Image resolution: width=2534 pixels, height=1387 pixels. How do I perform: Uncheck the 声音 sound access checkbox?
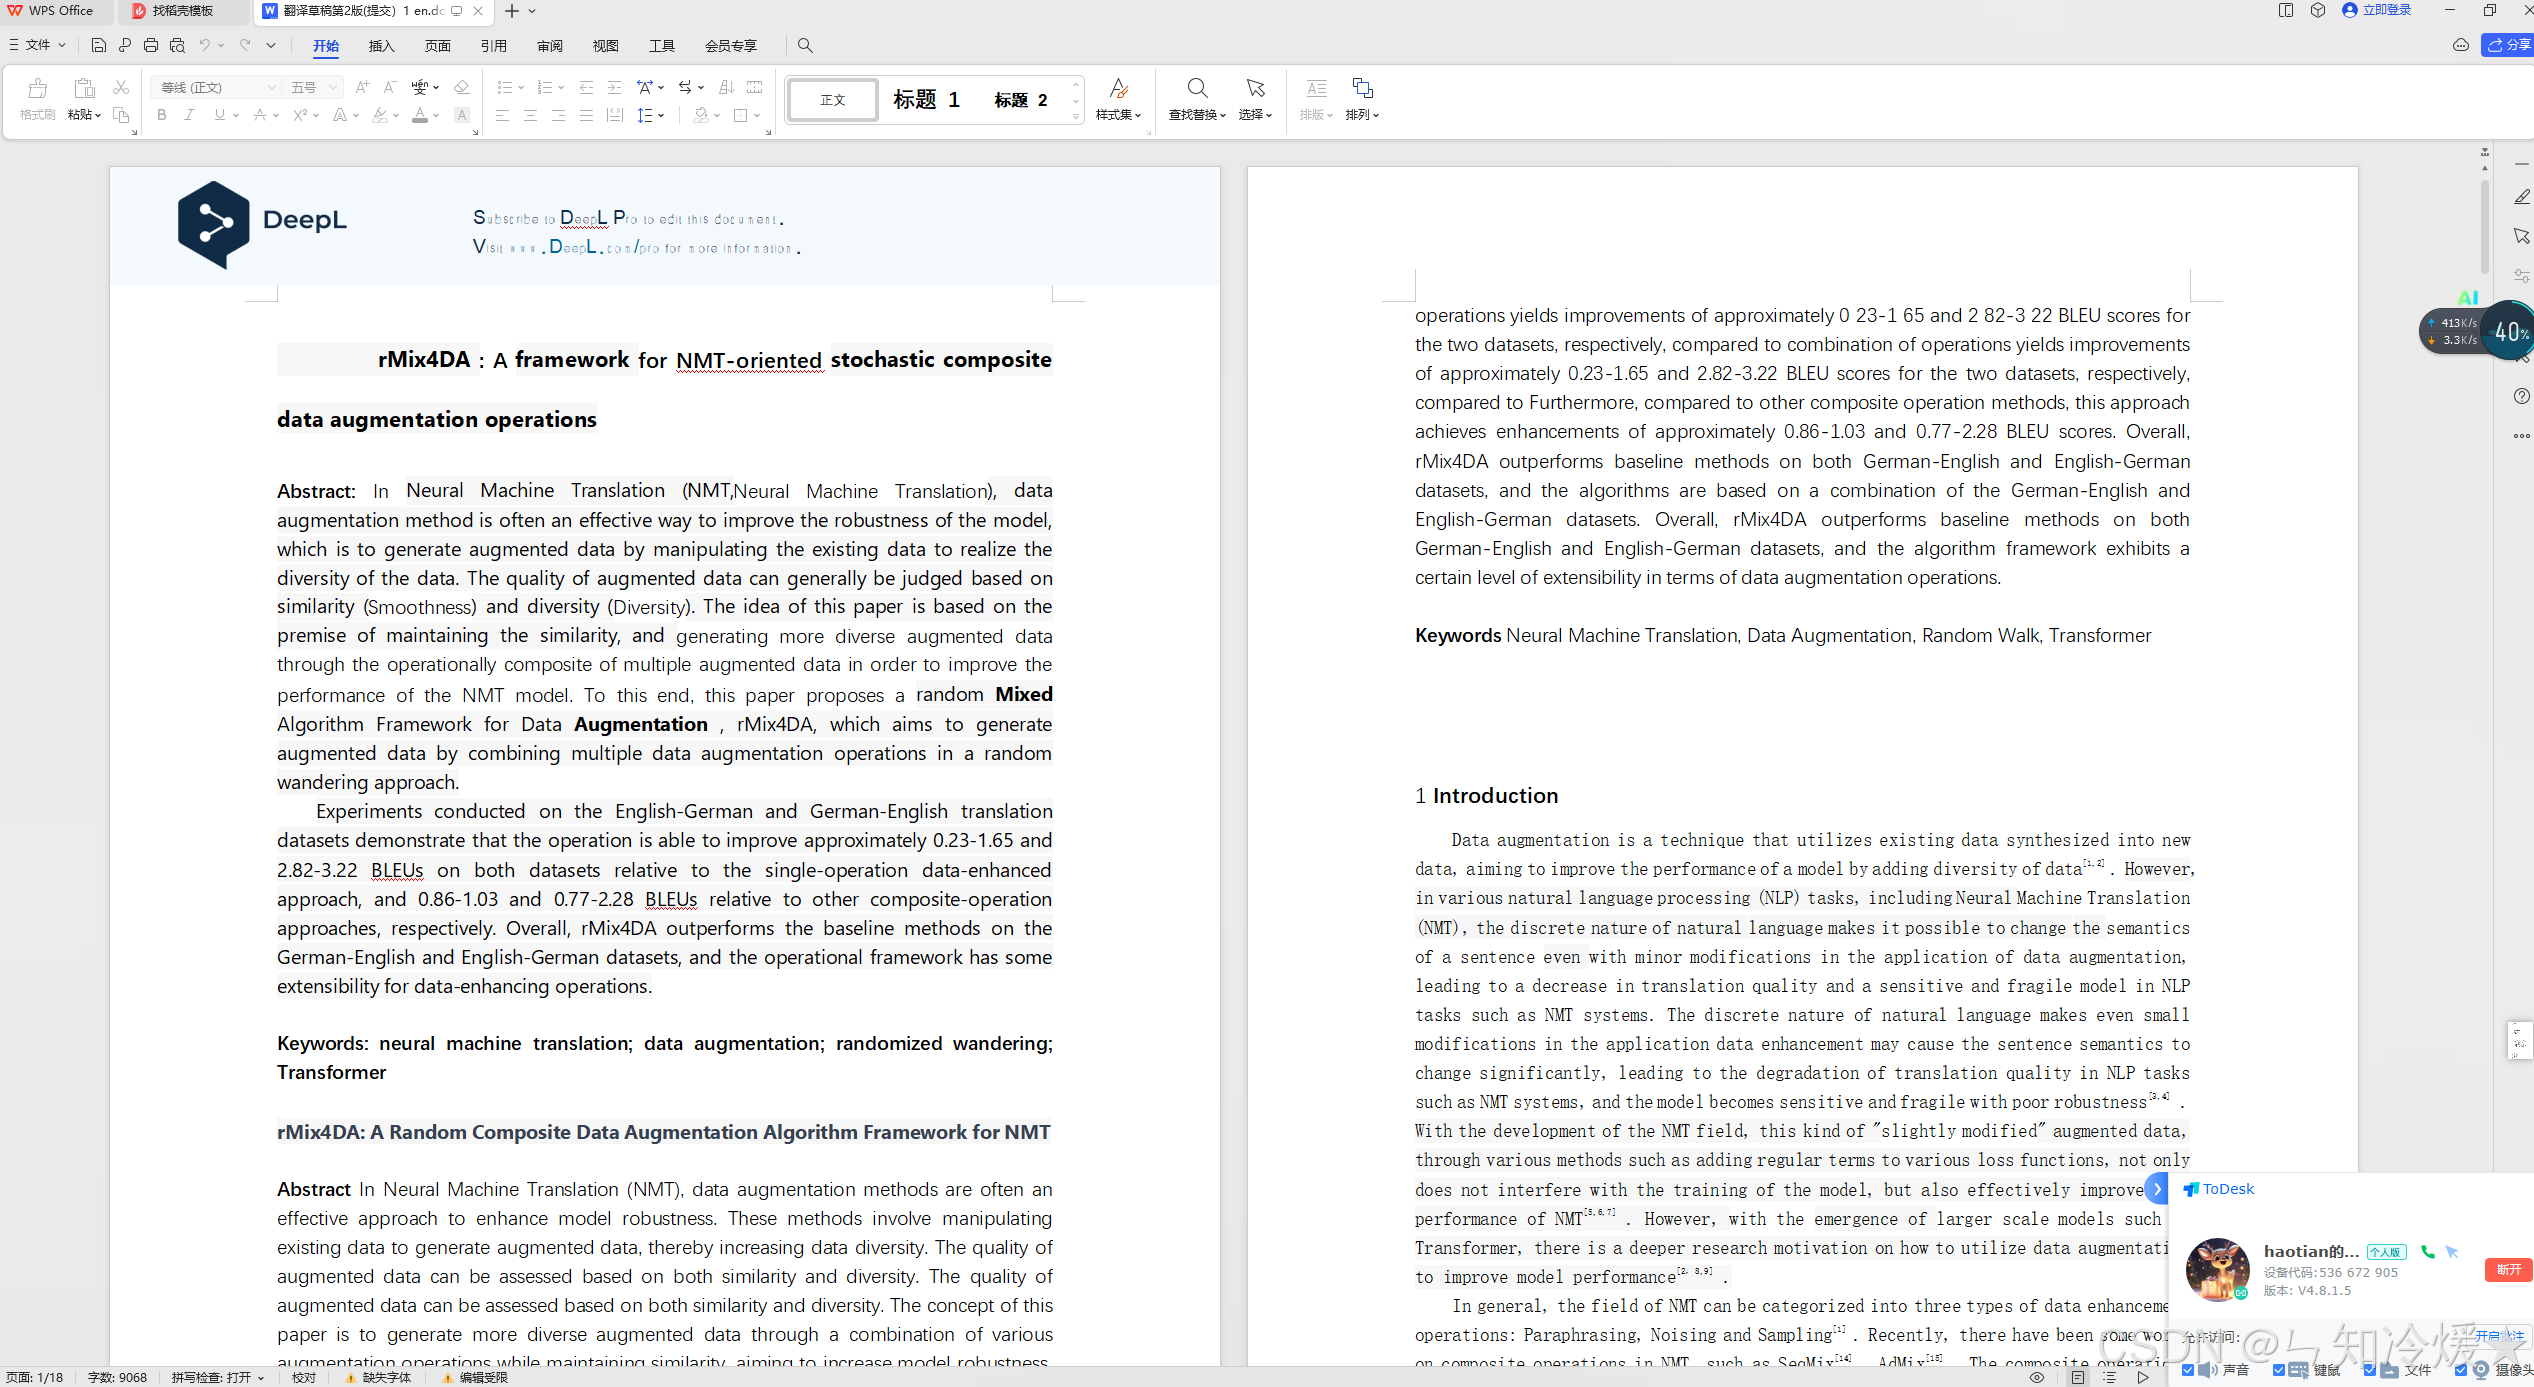(2189, 1370)
